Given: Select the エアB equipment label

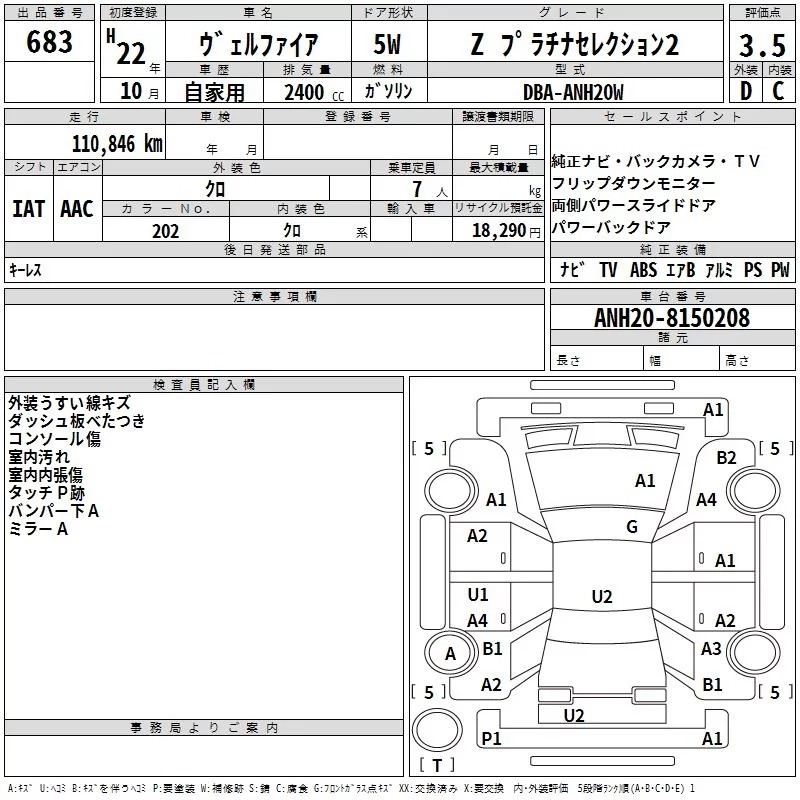Looking at the screenshot, I should (x=681, y=269).
